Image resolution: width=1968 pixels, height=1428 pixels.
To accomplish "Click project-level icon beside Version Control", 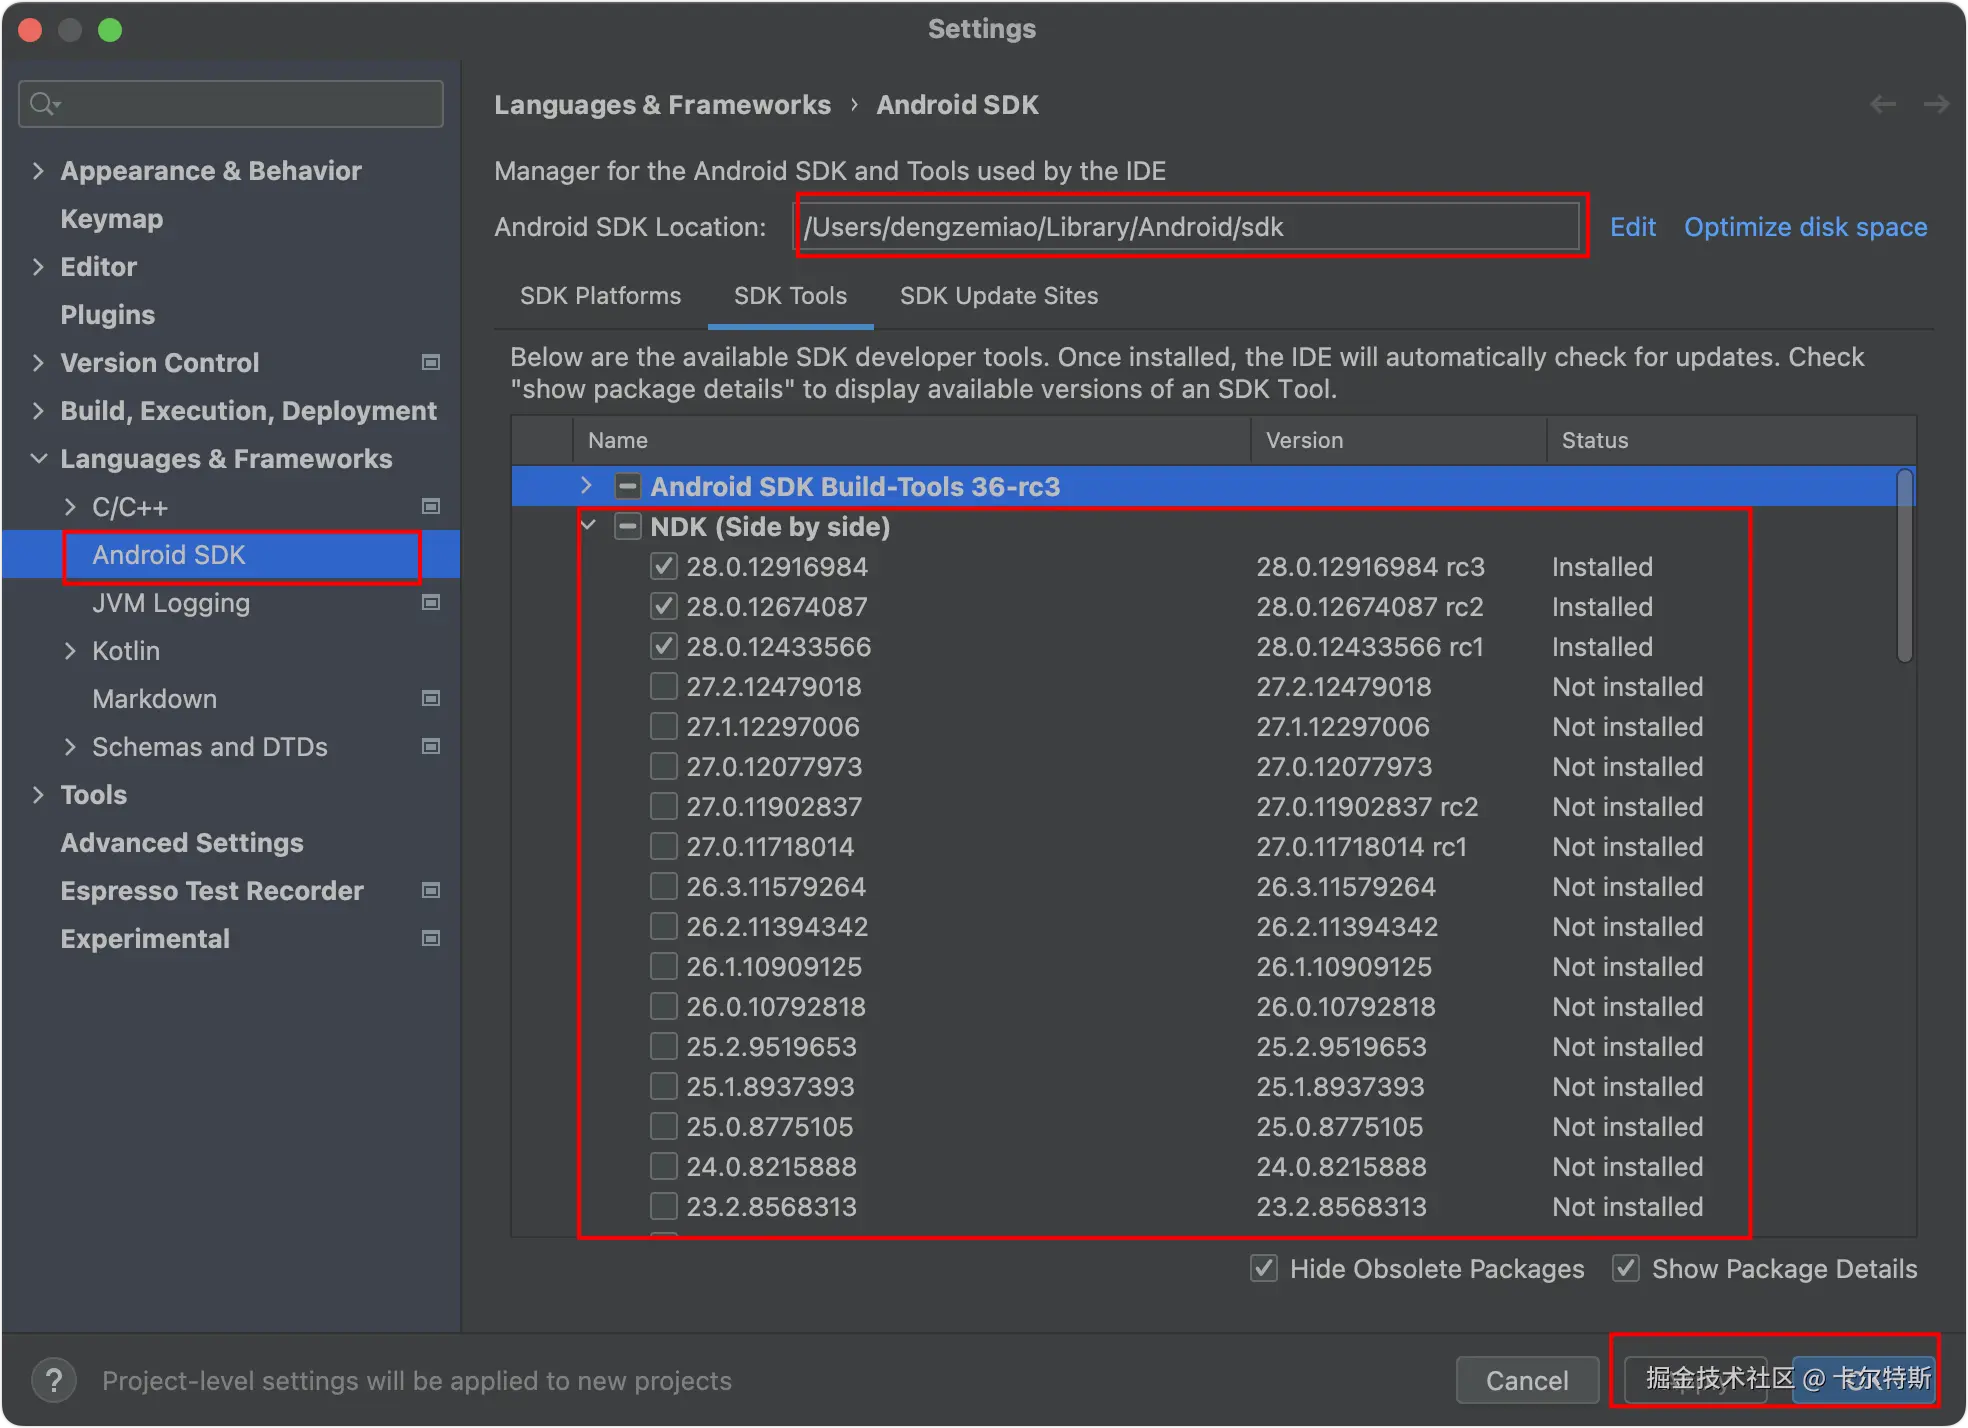I will point(431,362).
